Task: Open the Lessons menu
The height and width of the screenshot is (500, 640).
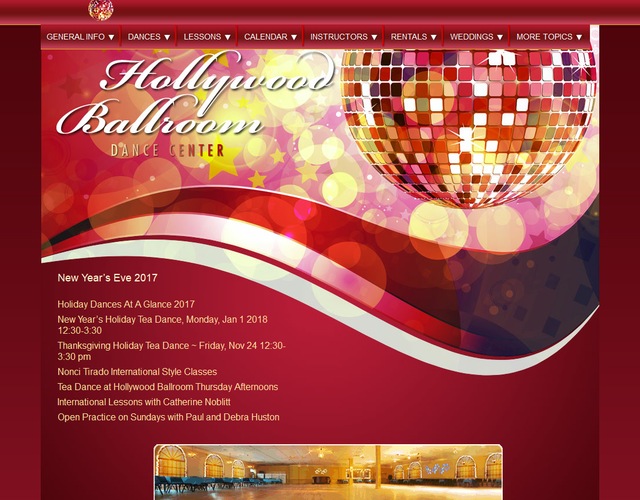Action: point(207,37)
